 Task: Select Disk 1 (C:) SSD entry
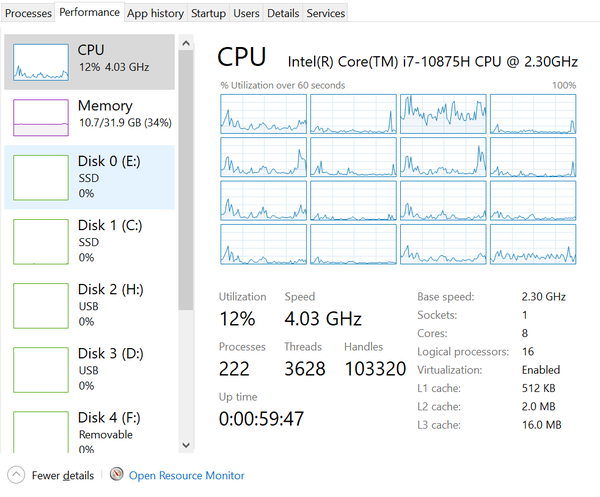(x=90, y=241)
